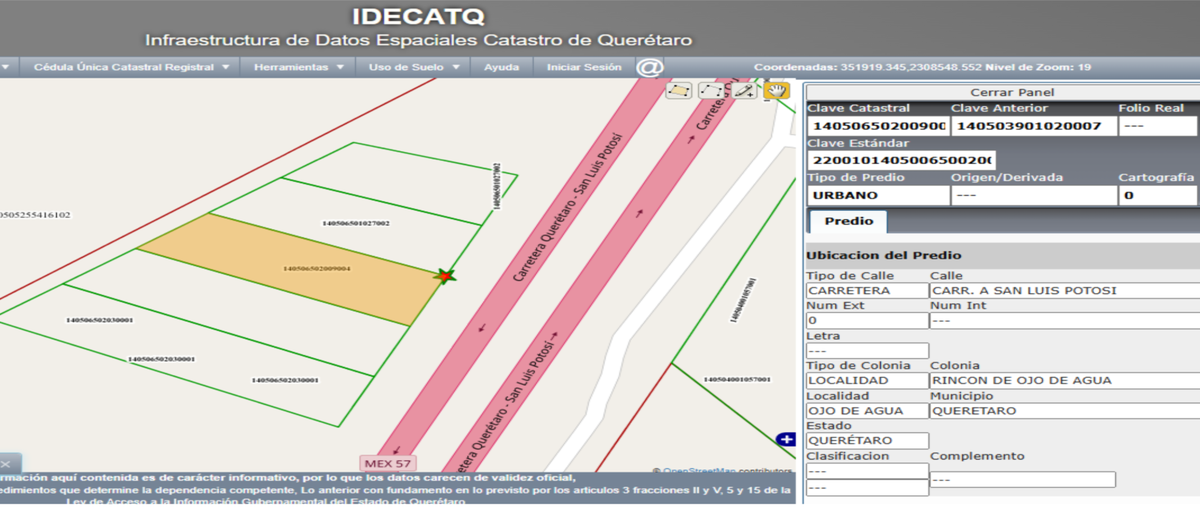Click the Num Ext field

tap(867, 321)
